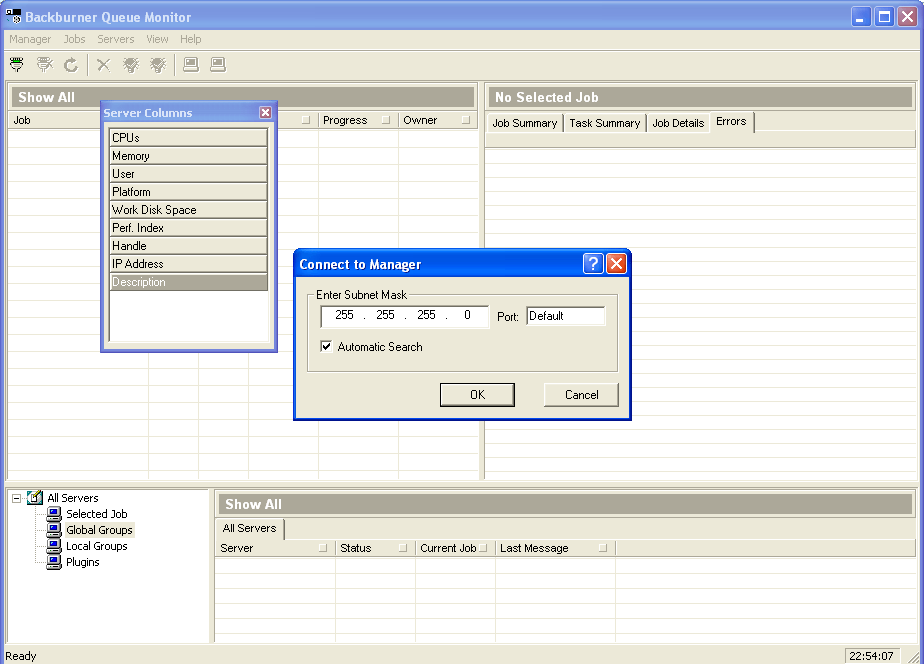924x664 pixels.
Task: Open the Servers menu
Action: 115,39
